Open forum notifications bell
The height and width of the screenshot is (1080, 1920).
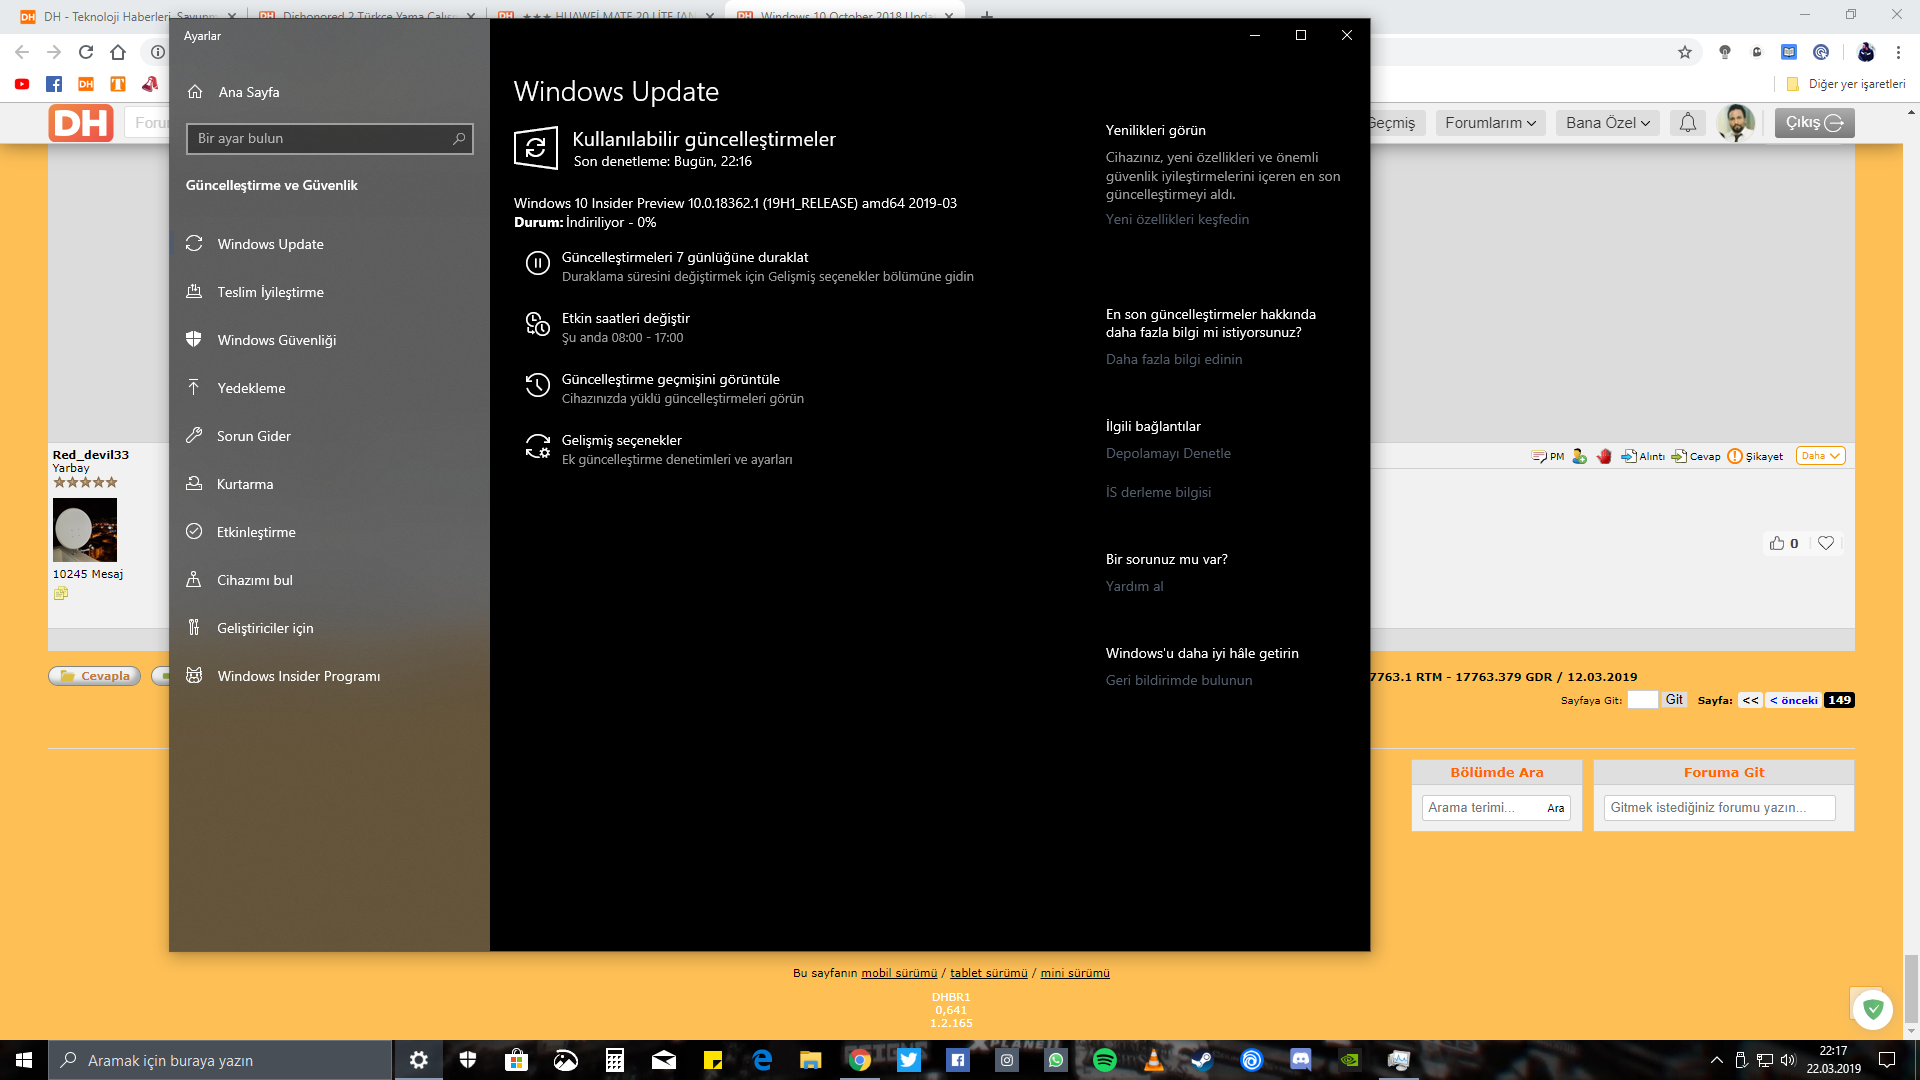tap(1687, 123)
